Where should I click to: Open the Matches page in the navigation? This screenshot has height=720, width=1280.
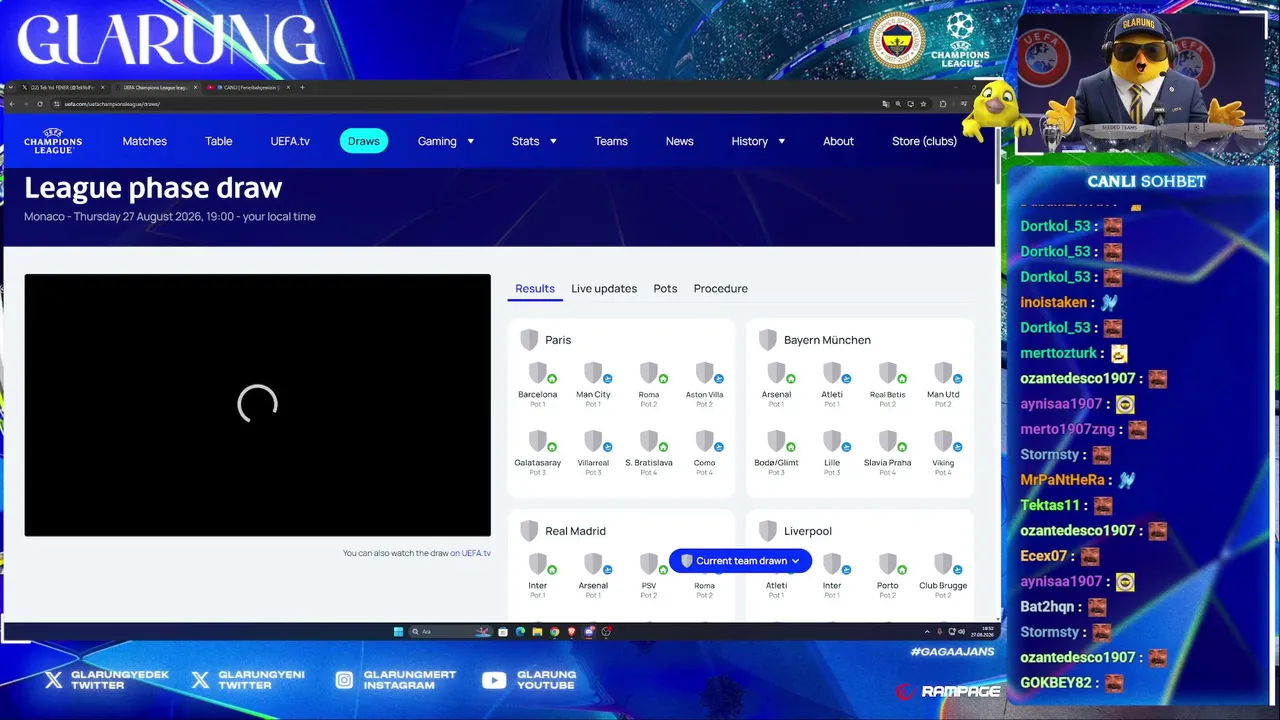click(x=145, y=141)
